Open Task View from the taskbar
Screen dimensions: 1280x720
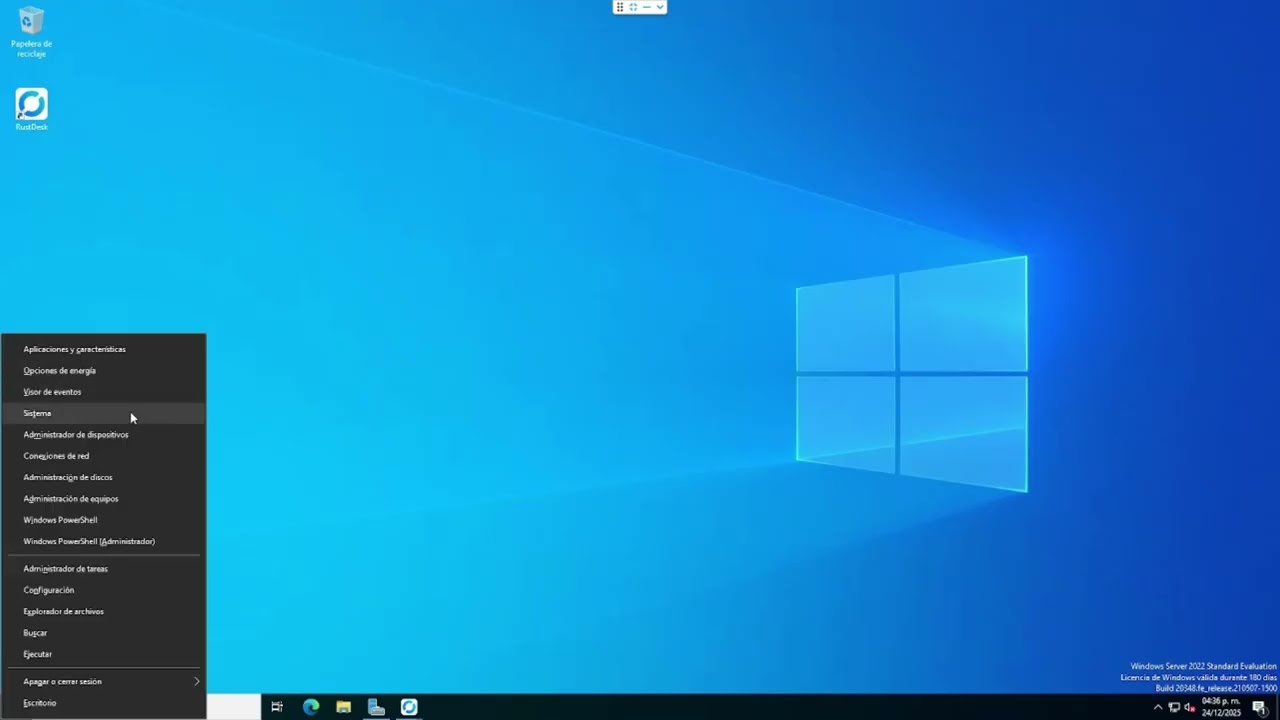tap(277, 707)
